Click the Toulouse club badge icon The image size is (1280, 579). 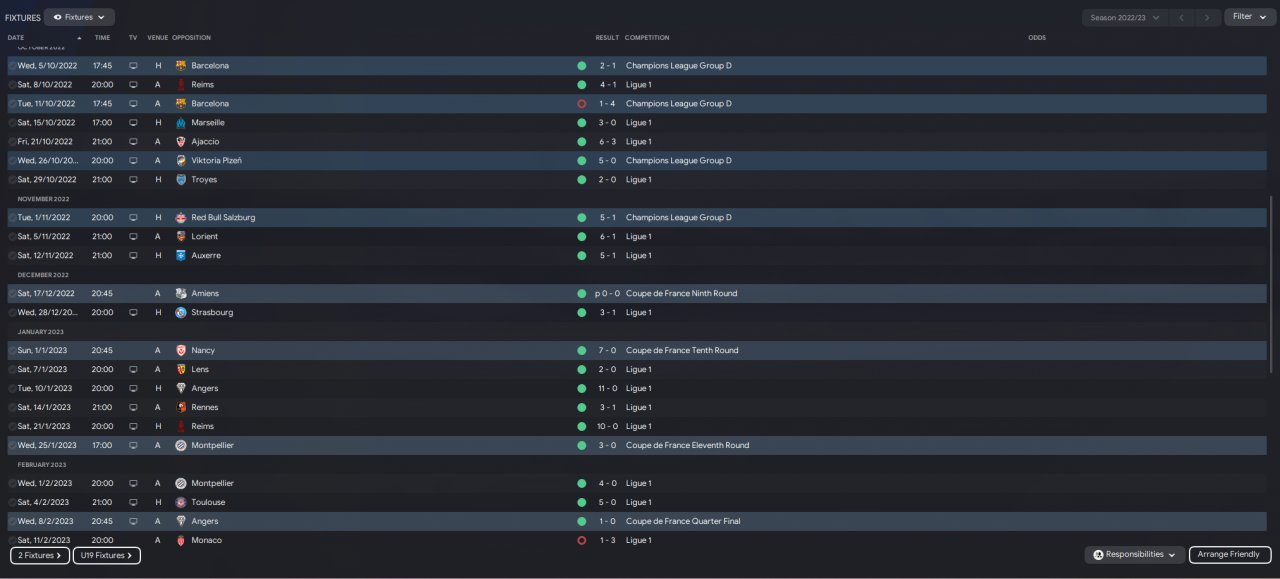pos(181,503)
